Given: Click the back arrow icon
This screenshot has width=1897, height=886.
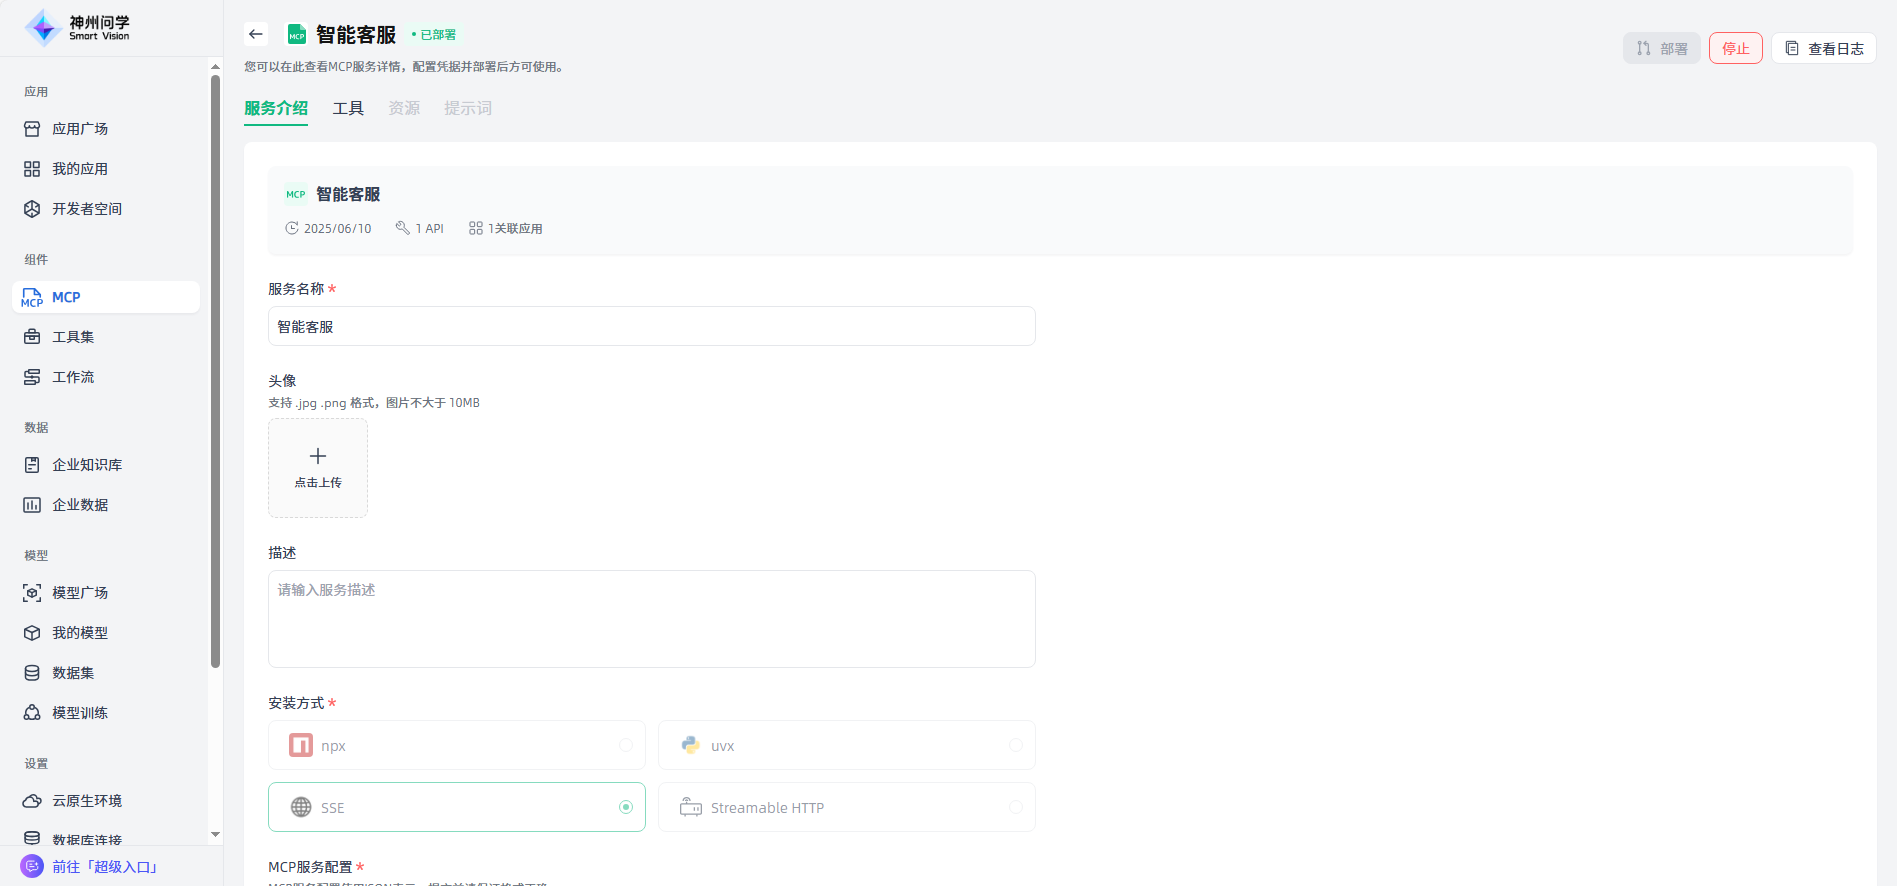Looking at the screenshot, I should coord(256,34).
